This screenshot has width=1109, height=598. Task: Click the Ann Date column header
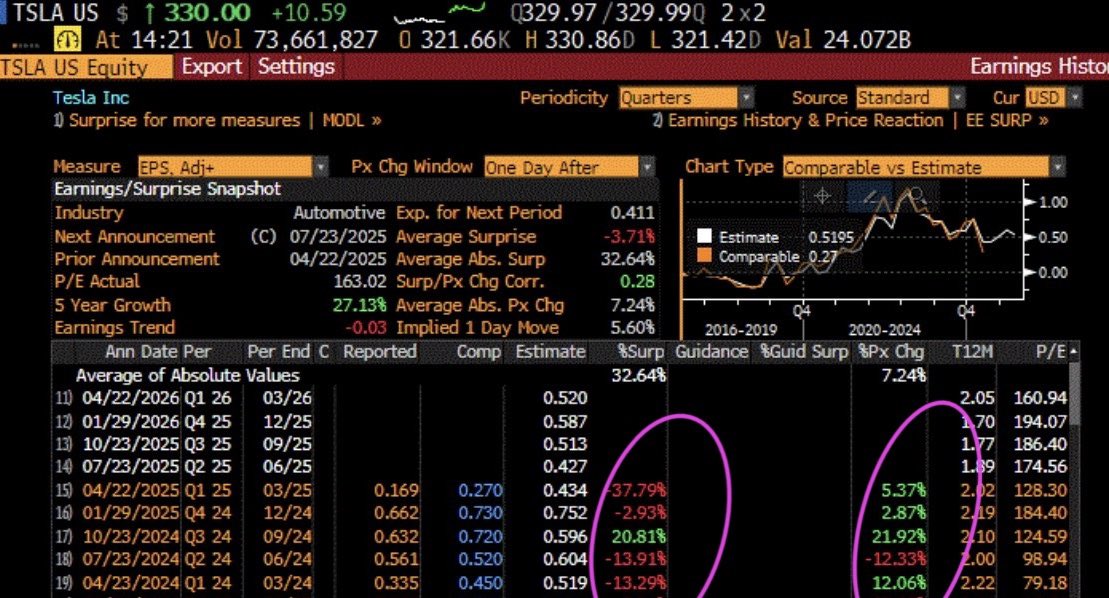(142, 351)
